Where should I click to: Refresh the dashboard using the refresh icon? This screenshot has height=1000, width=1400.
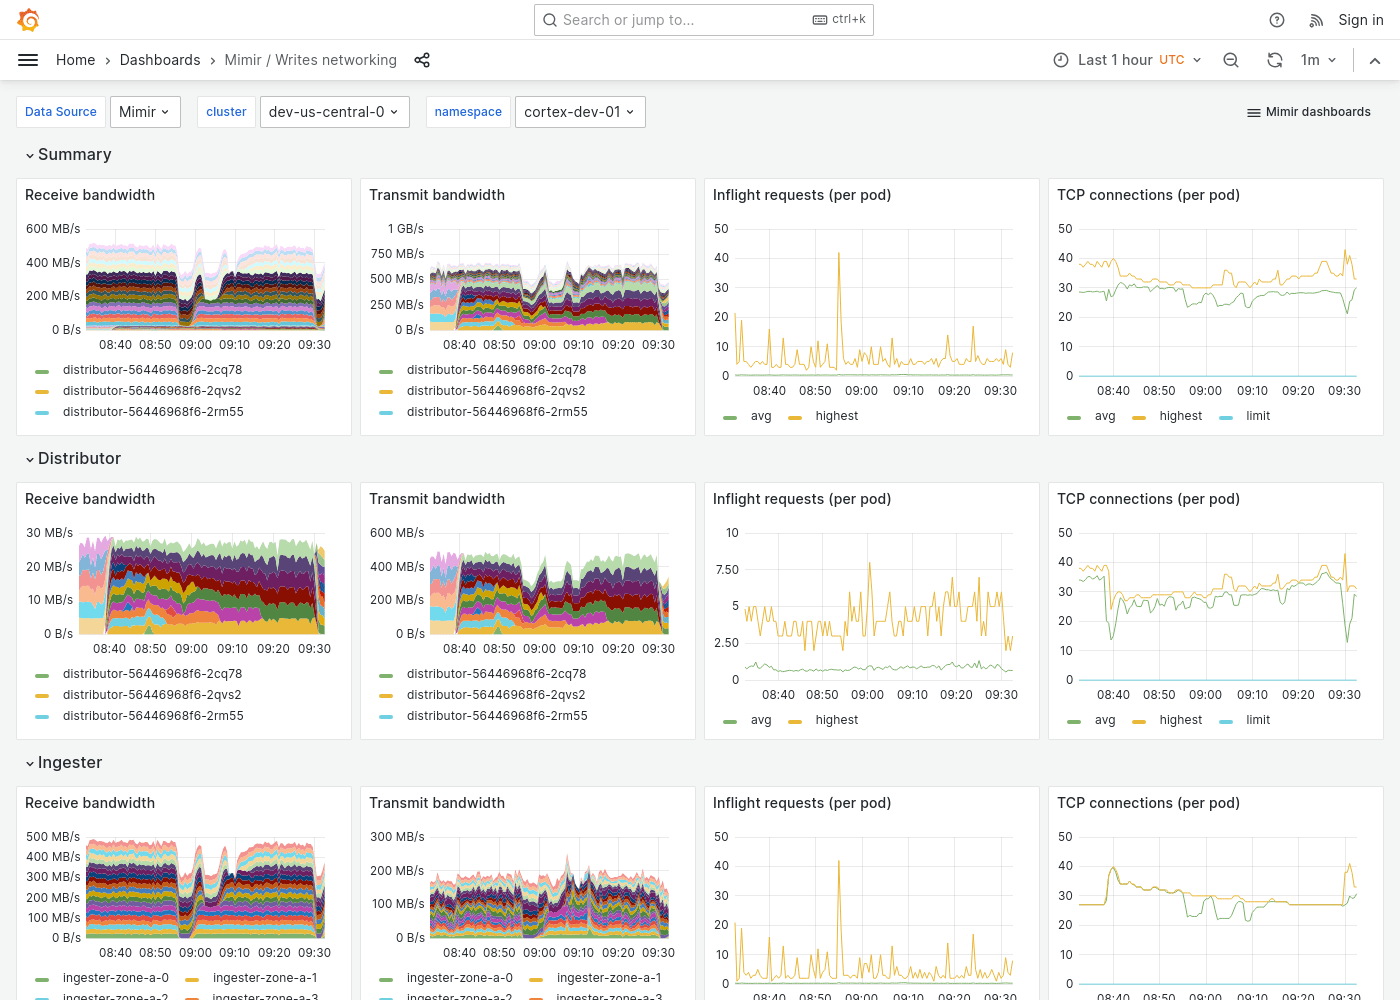point(1275,60)
